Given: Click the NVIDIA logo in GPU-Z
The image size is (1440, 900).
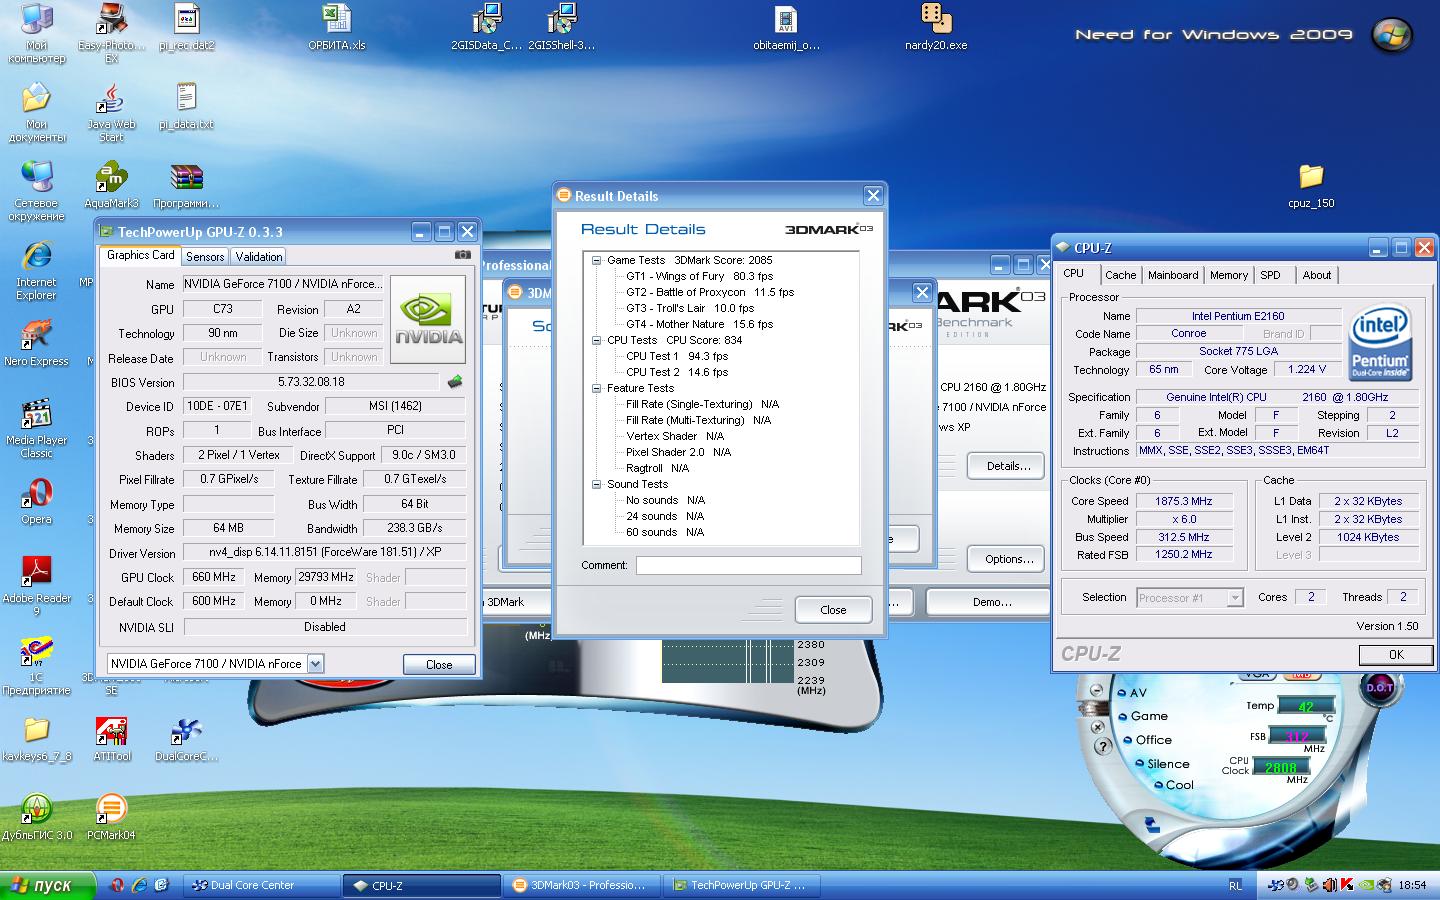Looking at the screenshot, I should (x=427, y=319).
